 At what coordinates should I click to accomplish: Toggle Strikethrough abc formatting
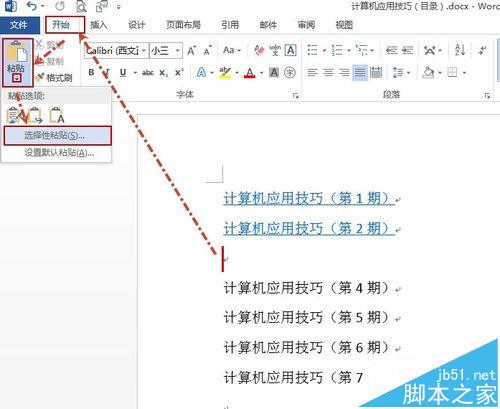(x=148, y=73)
